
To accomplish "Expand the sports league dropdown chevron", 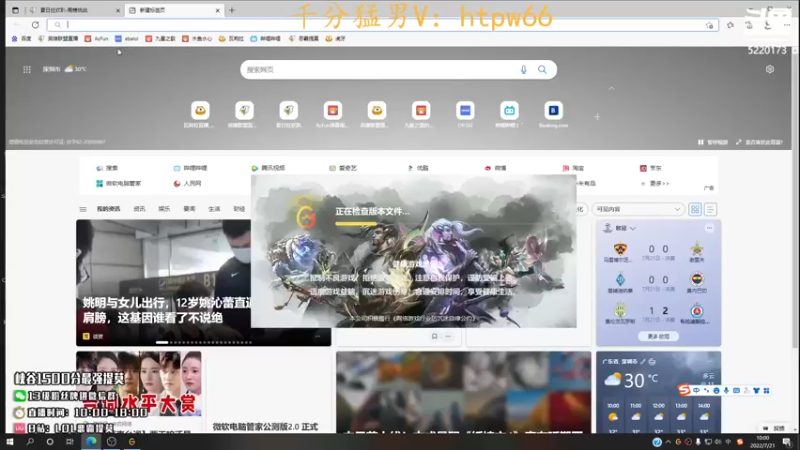I will 633,229.
